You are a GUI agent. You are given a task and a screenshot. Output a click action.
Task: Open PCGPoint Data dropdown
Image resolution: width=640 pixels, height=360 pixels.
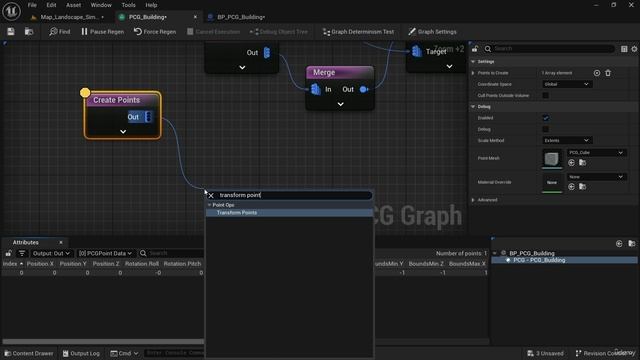[105, 253]
